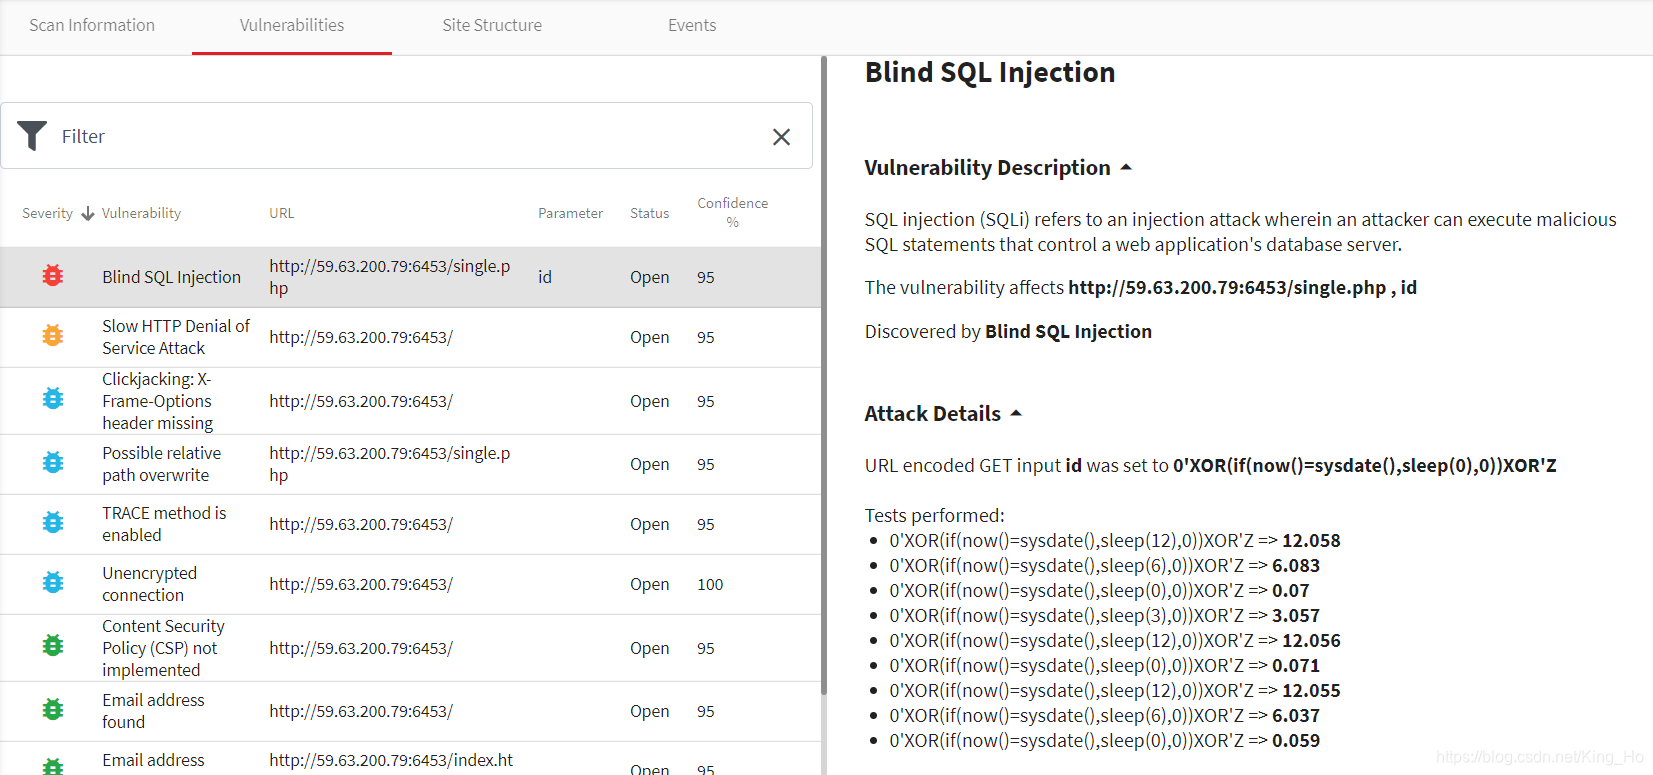Click the single.php URL in Blind SQL Injection row
1653x775 pixels.
389,277
